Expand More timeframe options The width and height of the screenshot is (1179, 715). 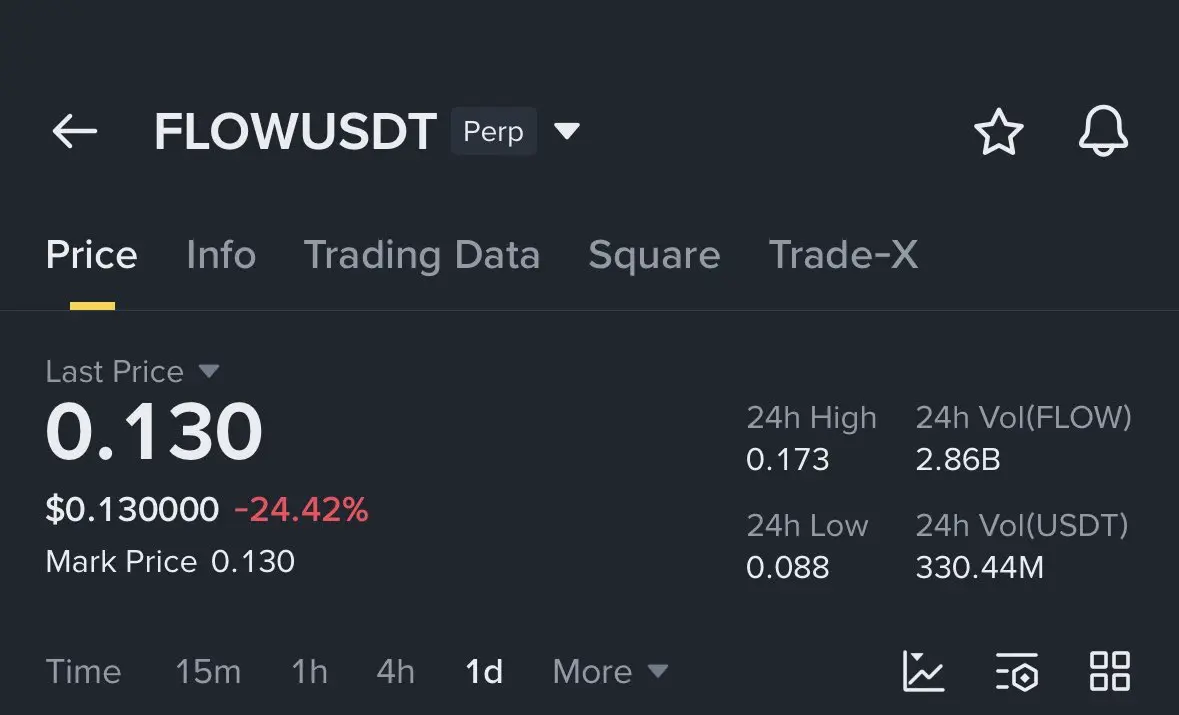(x=610, y=671)
